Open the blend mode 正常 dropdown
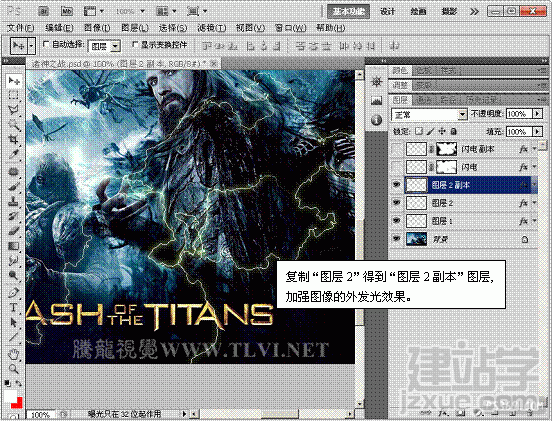This screenshot has width=552, height=421. pyautogui.click(x=429, y=114)
